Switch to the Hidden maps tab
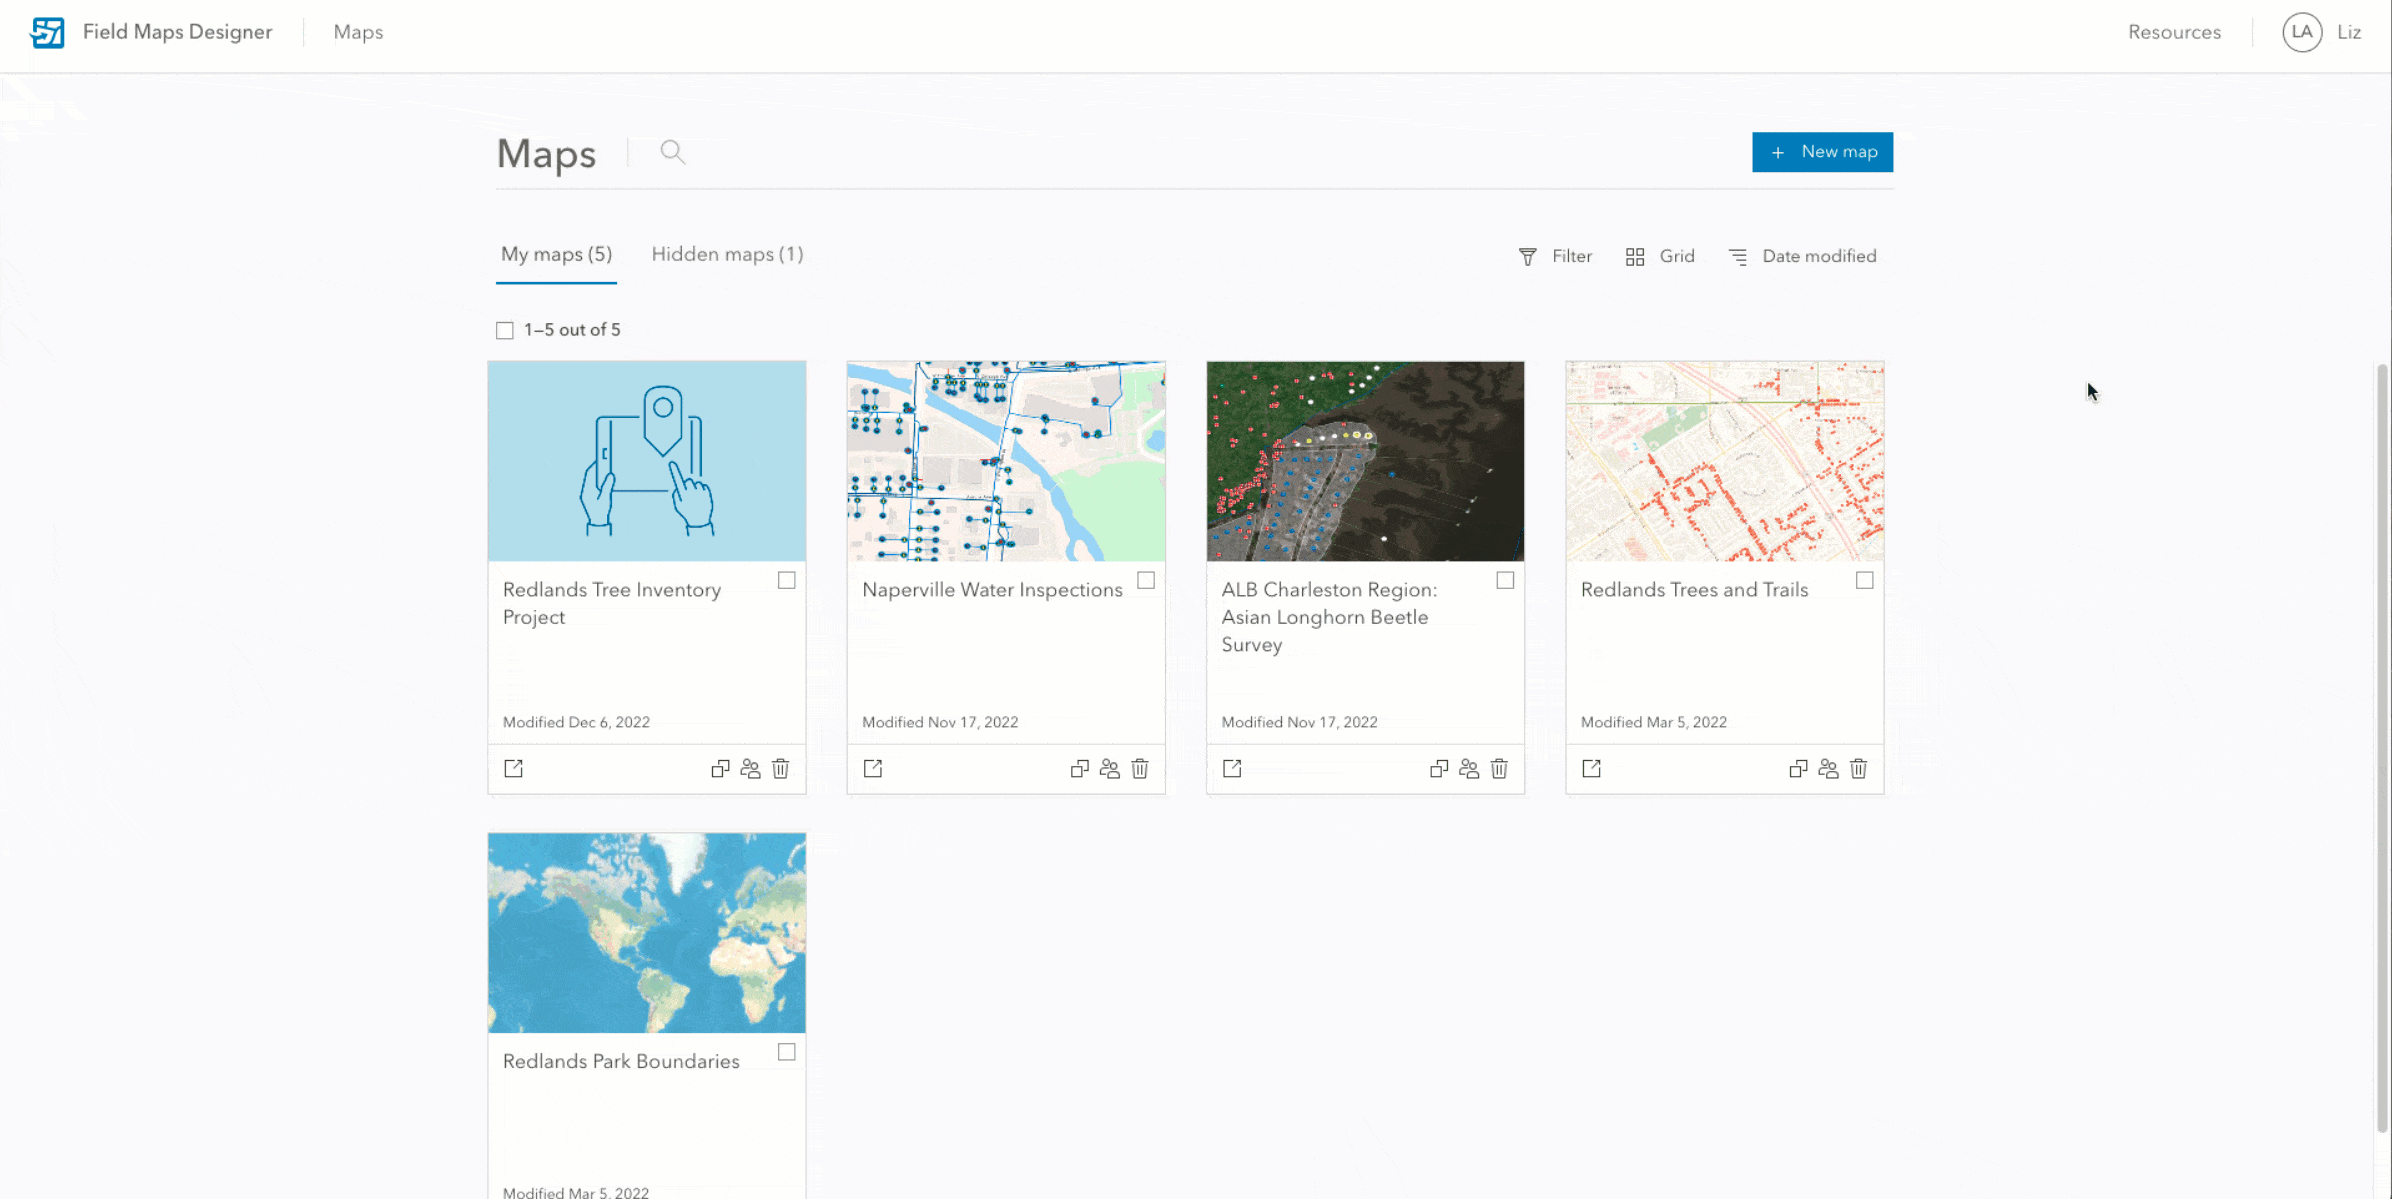This screenshot has width=2392, height=1199. (727, 254)
